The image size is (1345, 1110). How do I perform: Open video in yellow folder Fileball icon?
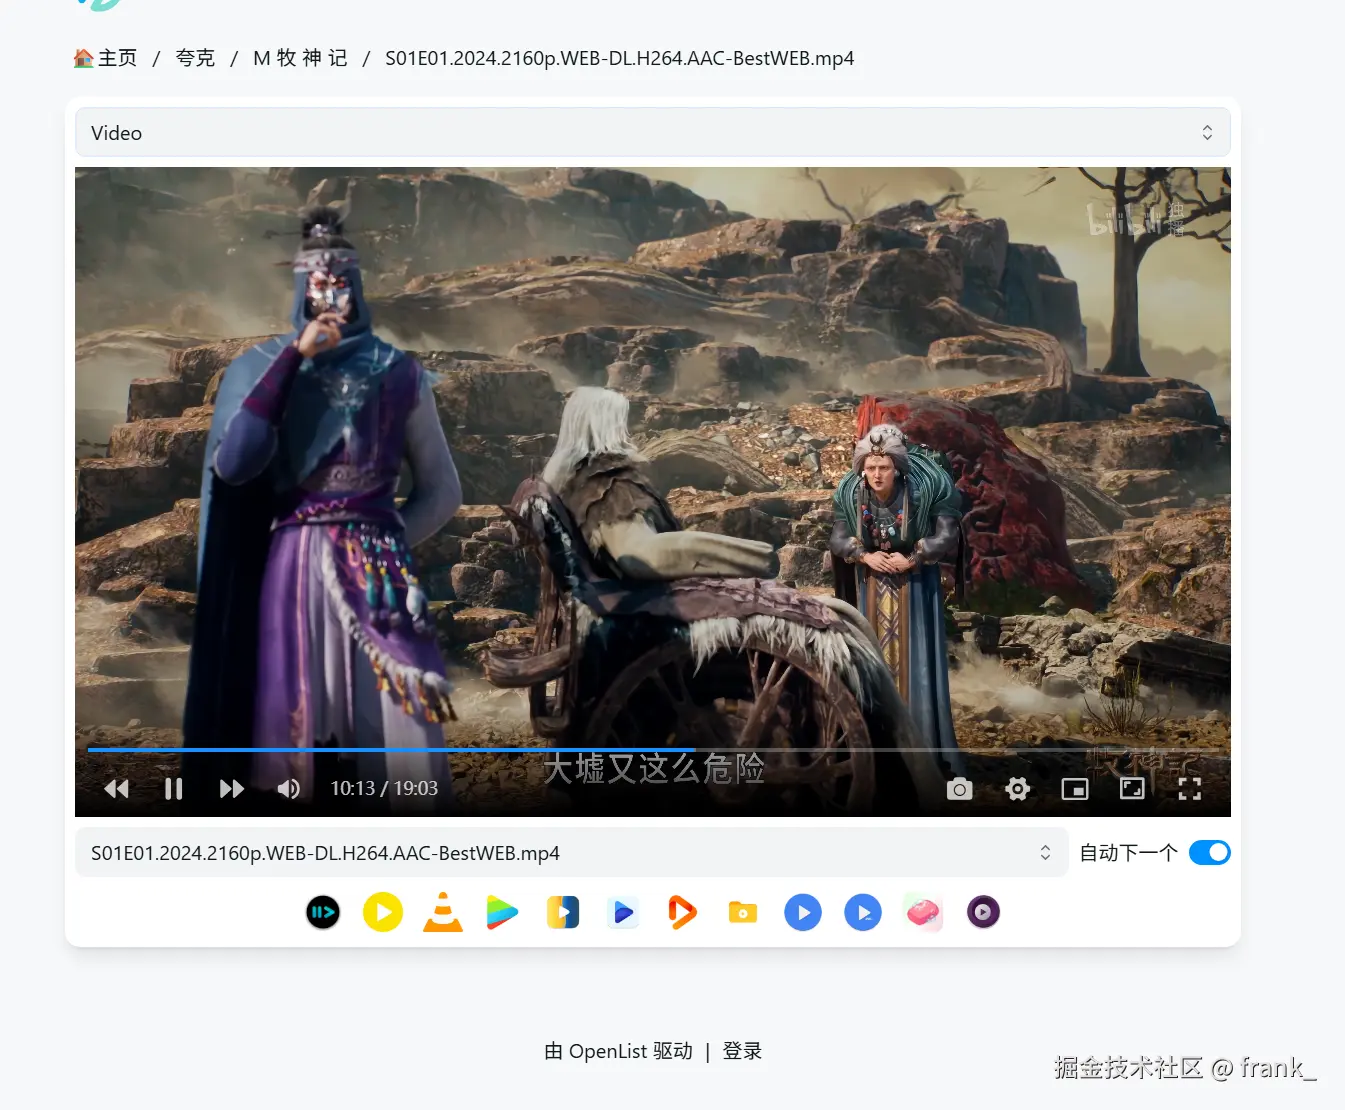(743, 912)
